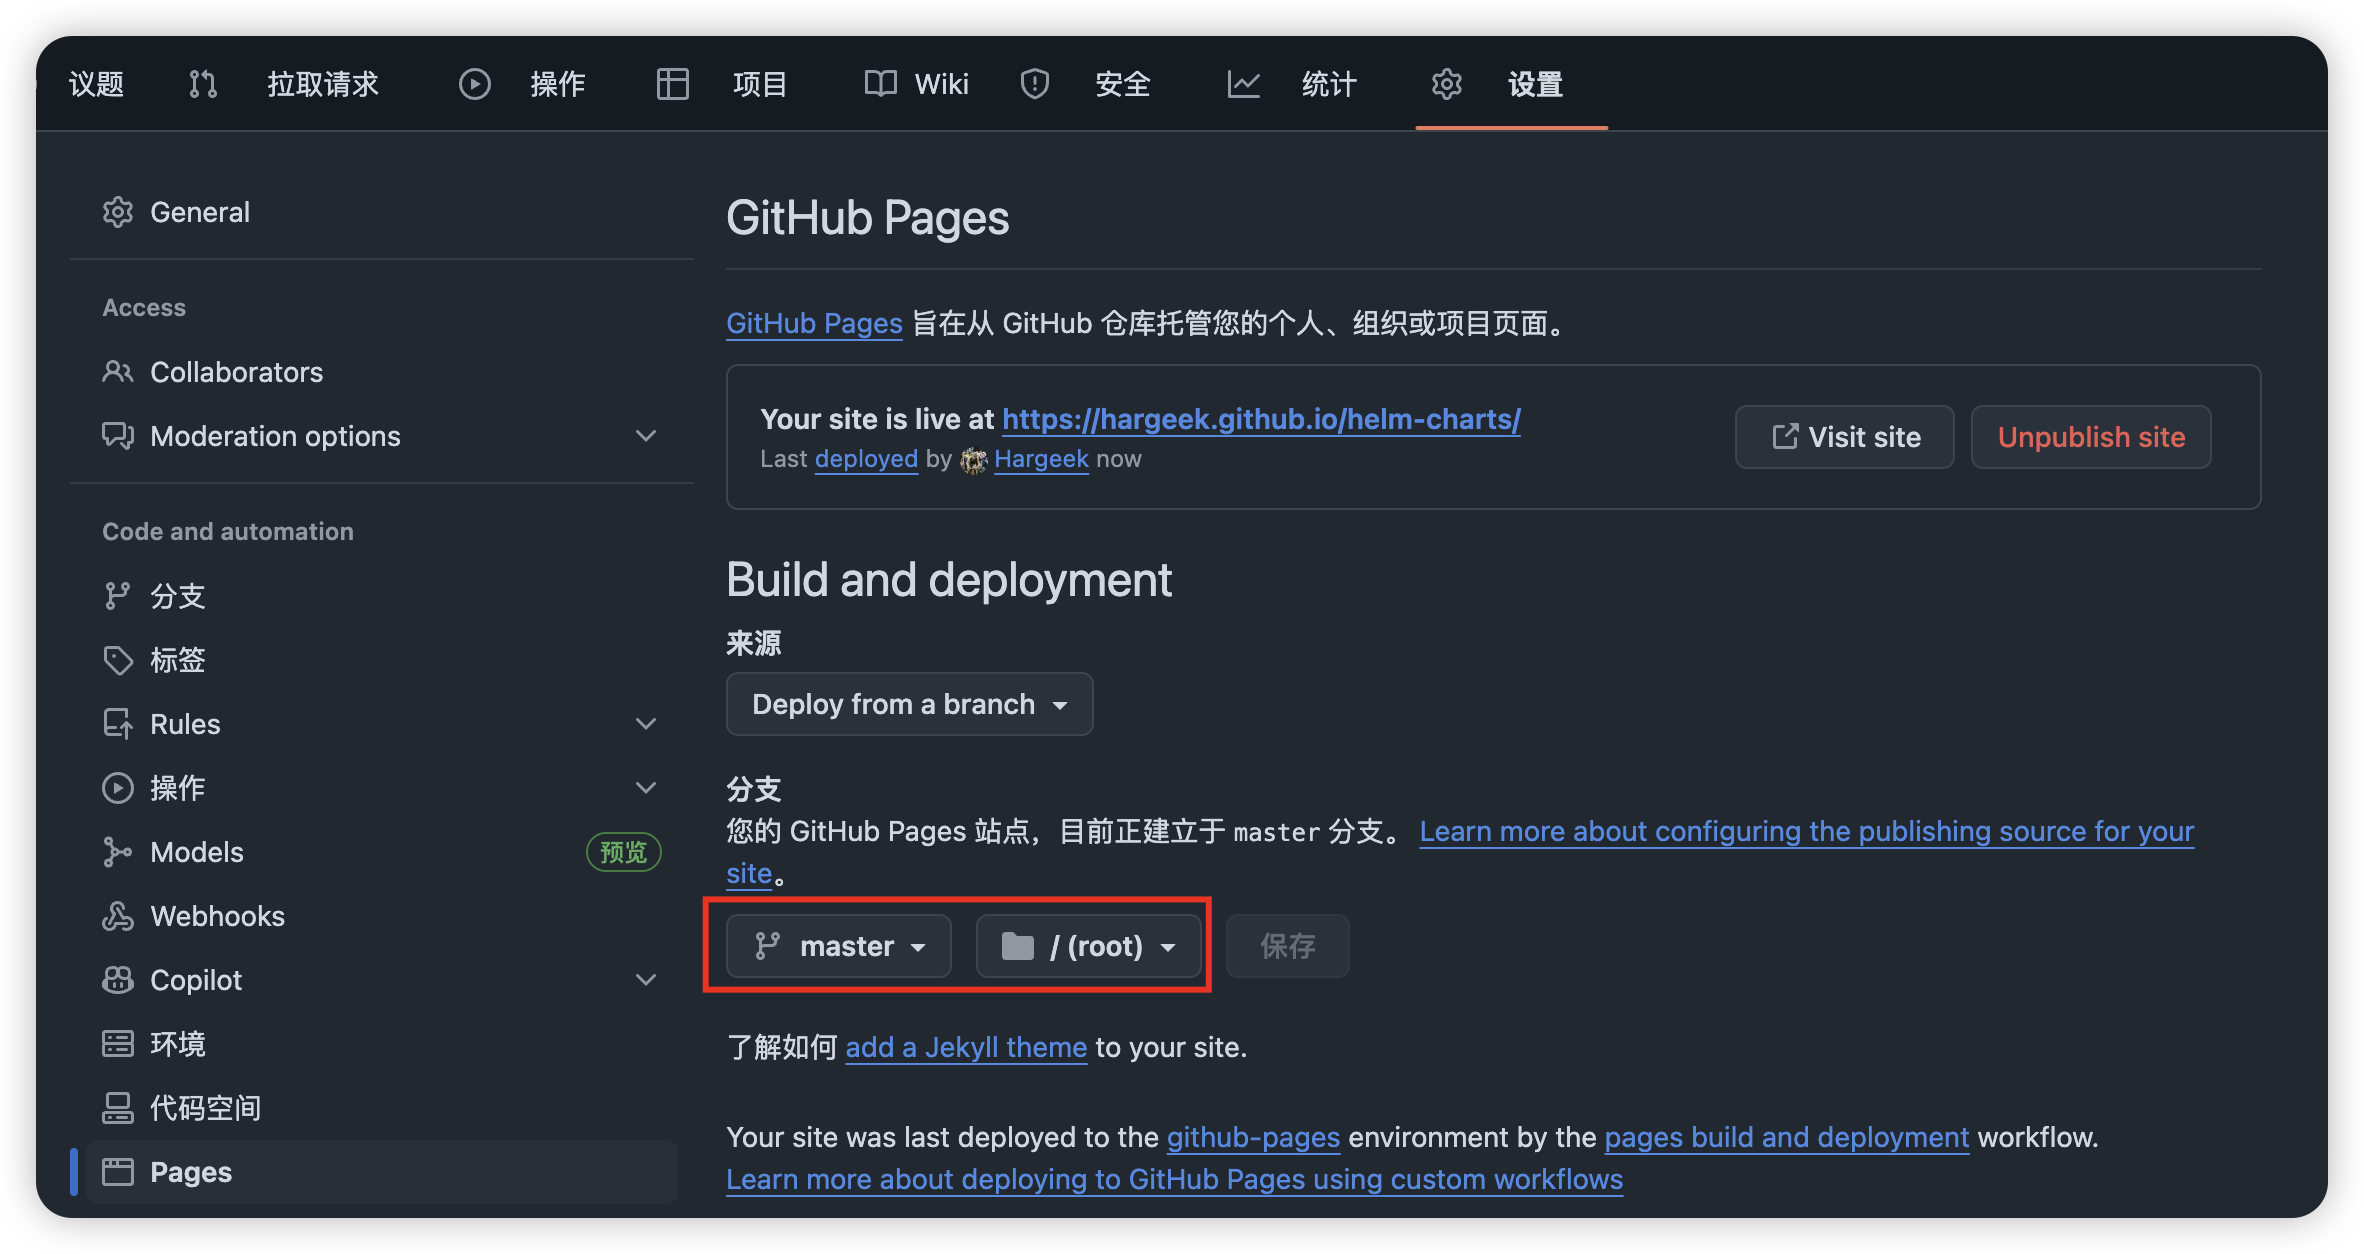Expand Moderation options section
This screenshot has width=2364, height=1254.
tap(646, 436)
